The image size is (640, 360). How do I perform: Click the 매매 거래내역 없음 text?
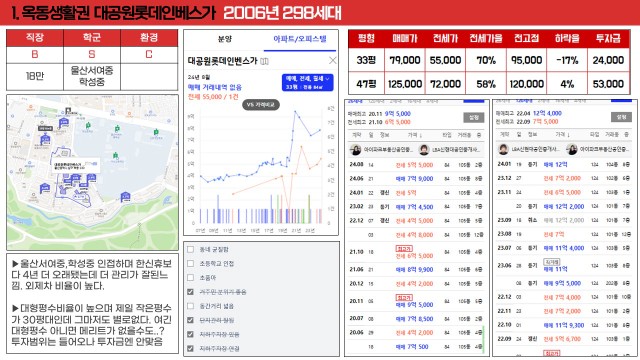tap(215, 87)
